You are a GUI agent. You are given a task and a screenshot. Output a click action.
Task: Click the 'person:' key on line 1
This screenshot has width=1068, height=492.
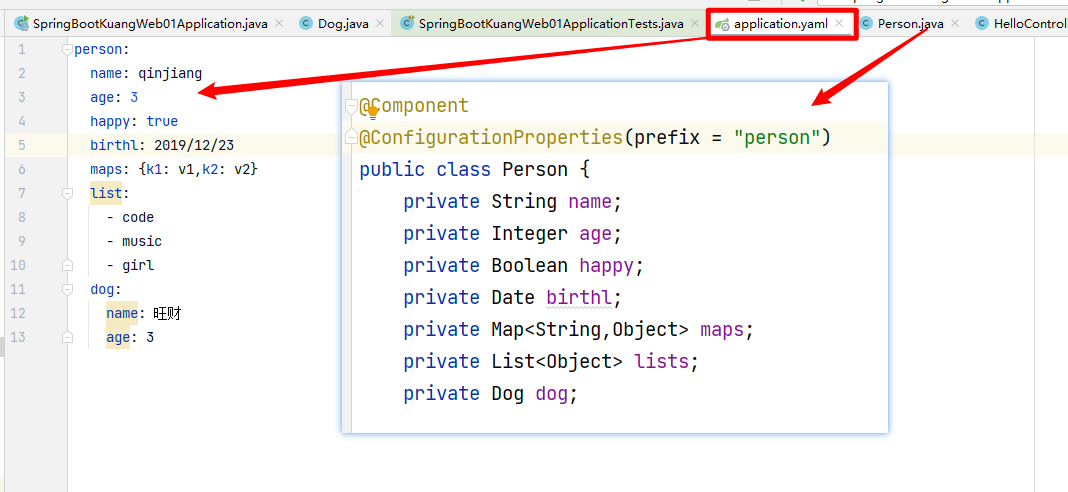101,49
